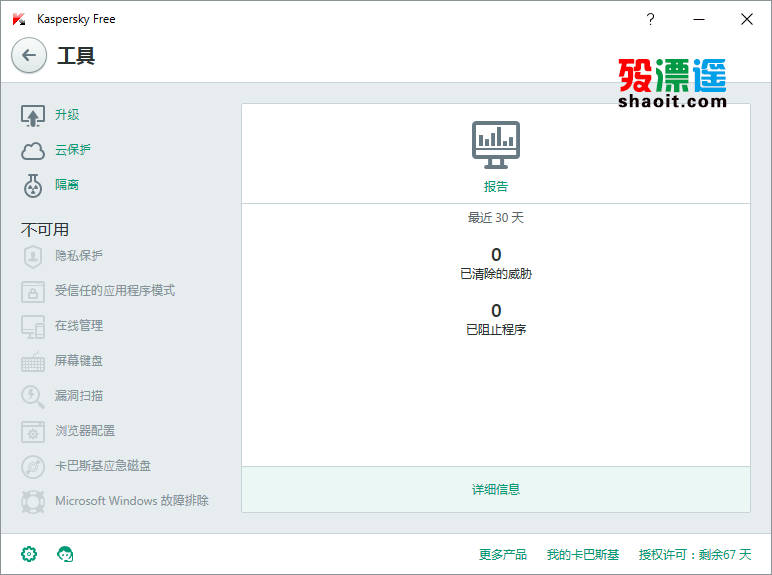
Task: Select the 在线管理 entry
Action: [79, 325]
